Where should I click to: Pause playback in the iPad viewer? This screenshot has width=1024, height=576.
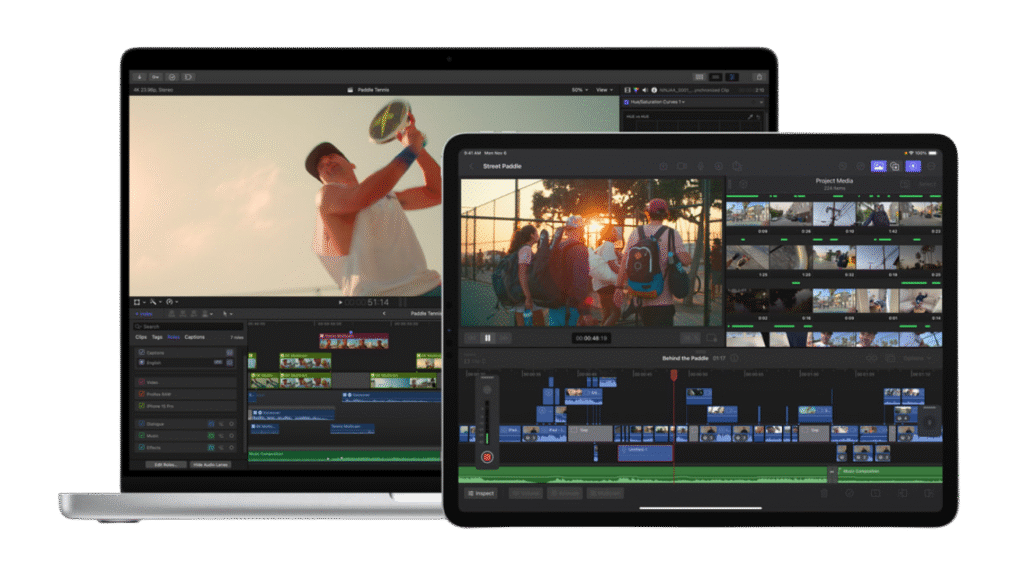point(489,338)
